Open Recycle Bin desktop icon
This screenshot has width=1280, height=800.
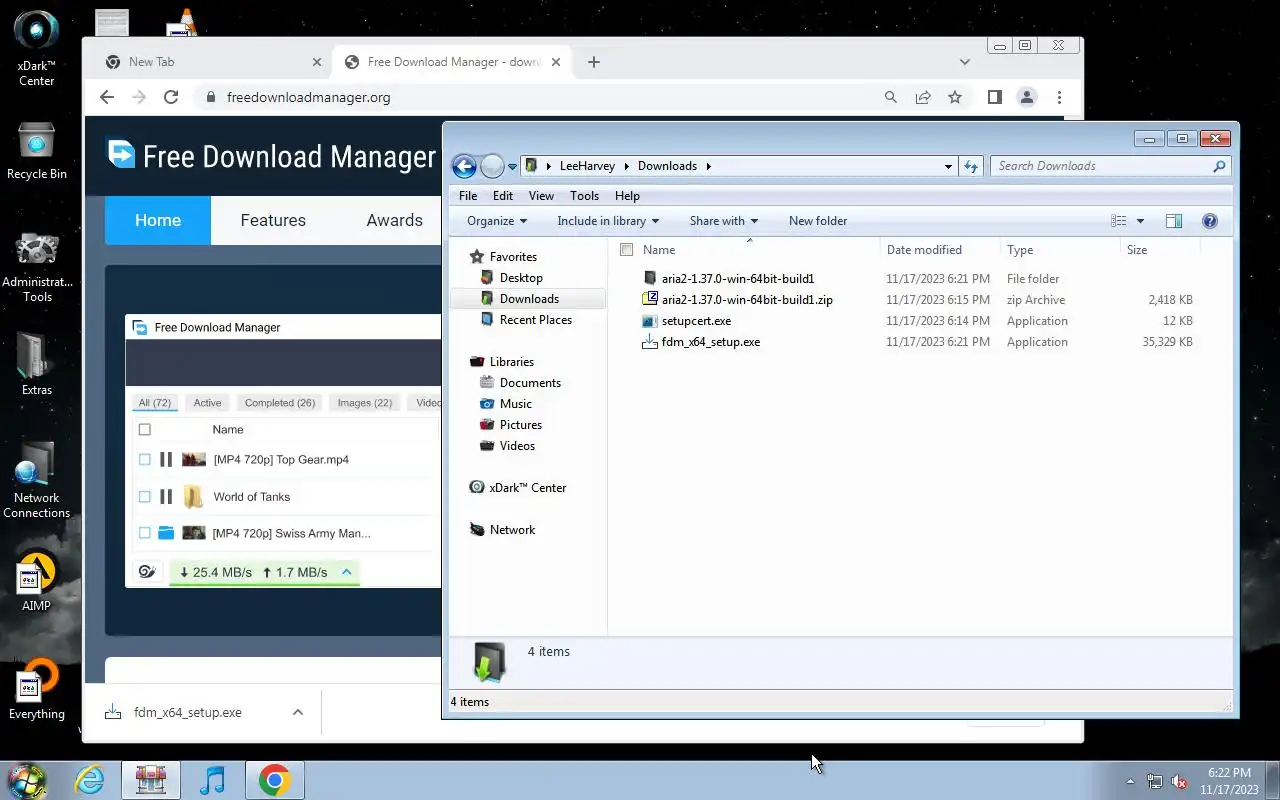[37, 151]
